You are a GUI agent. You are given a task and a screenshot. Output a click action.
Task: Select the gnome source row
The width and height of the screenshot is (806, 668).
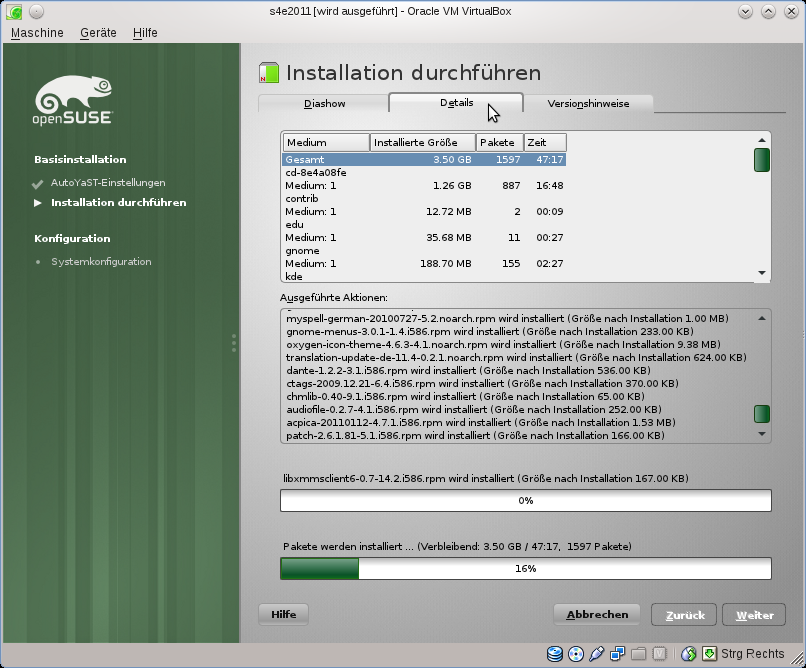point(424,251)
